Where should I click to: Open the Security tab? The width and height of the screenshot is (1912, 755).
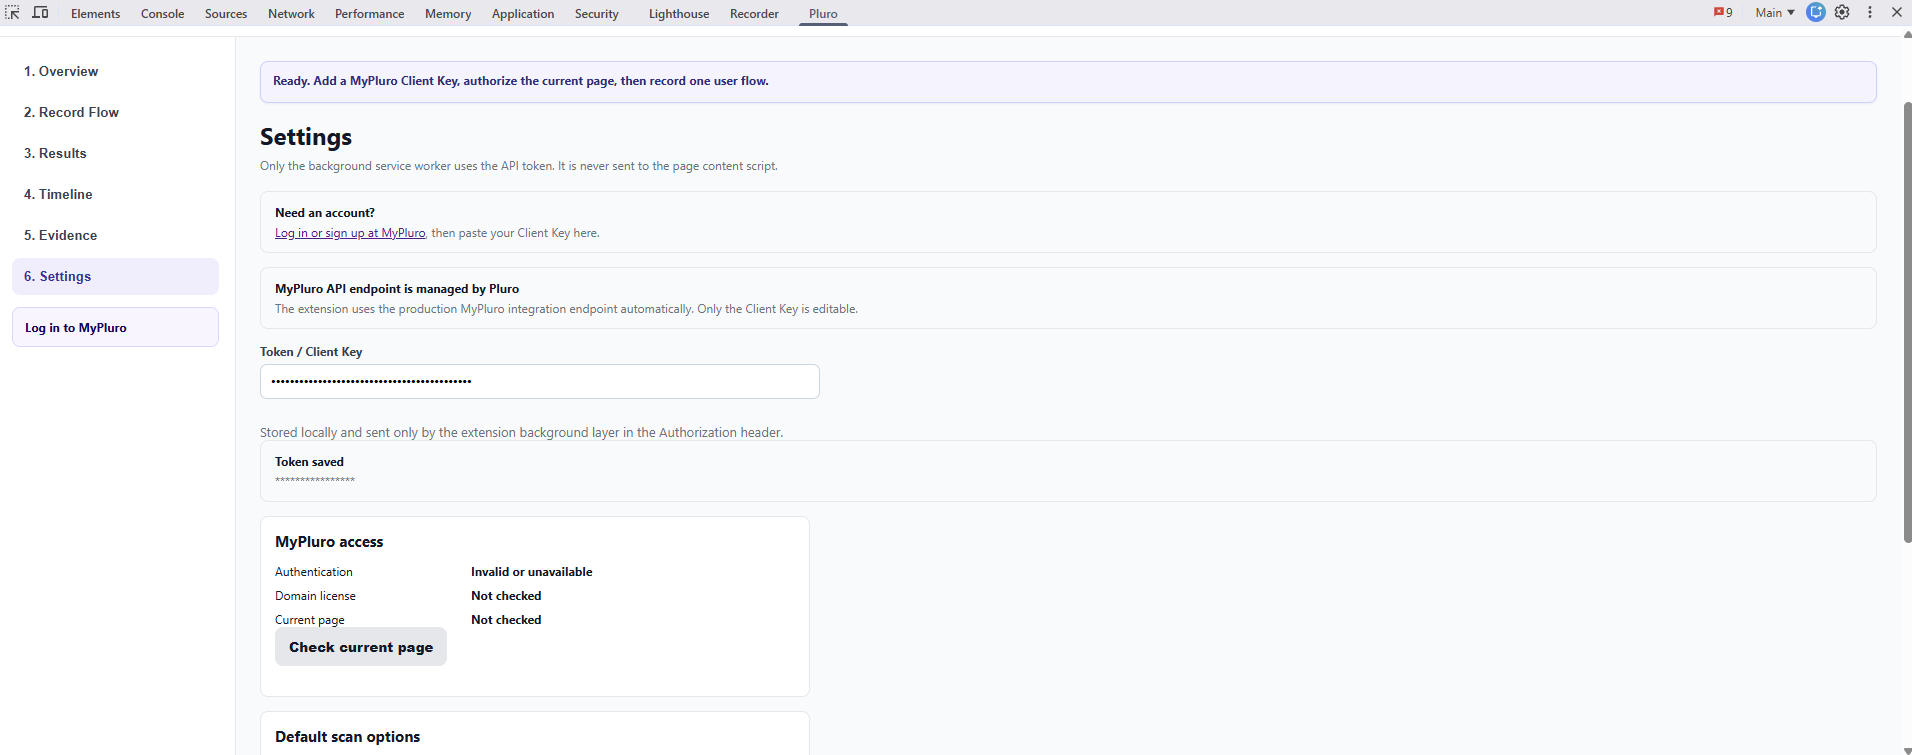597,14
